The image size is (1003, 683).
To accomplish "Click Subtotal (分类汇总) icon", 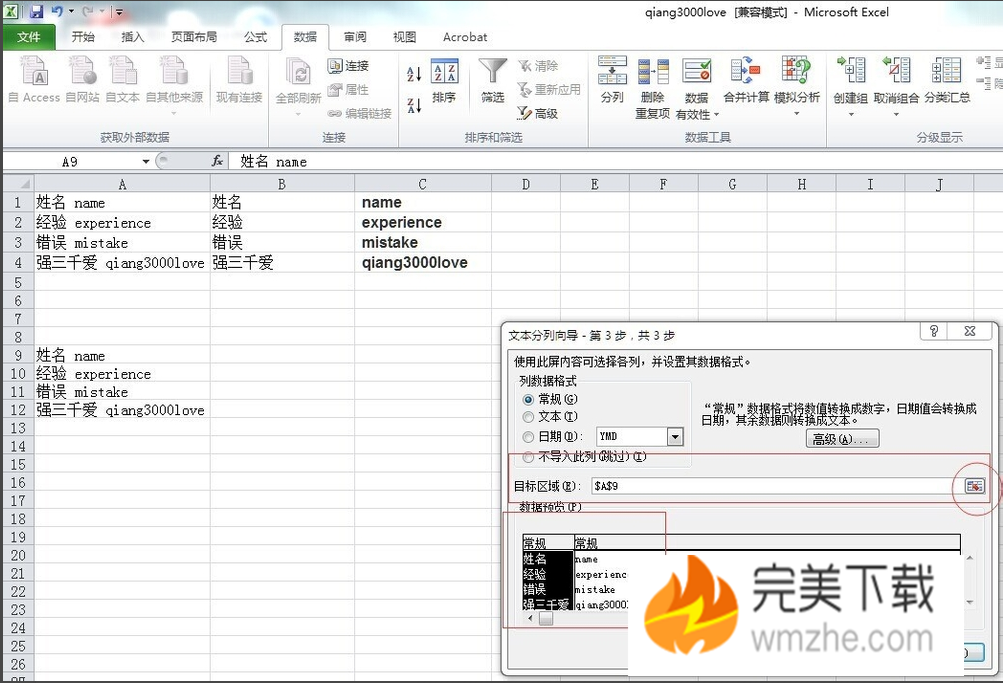I will coord(947,80).
